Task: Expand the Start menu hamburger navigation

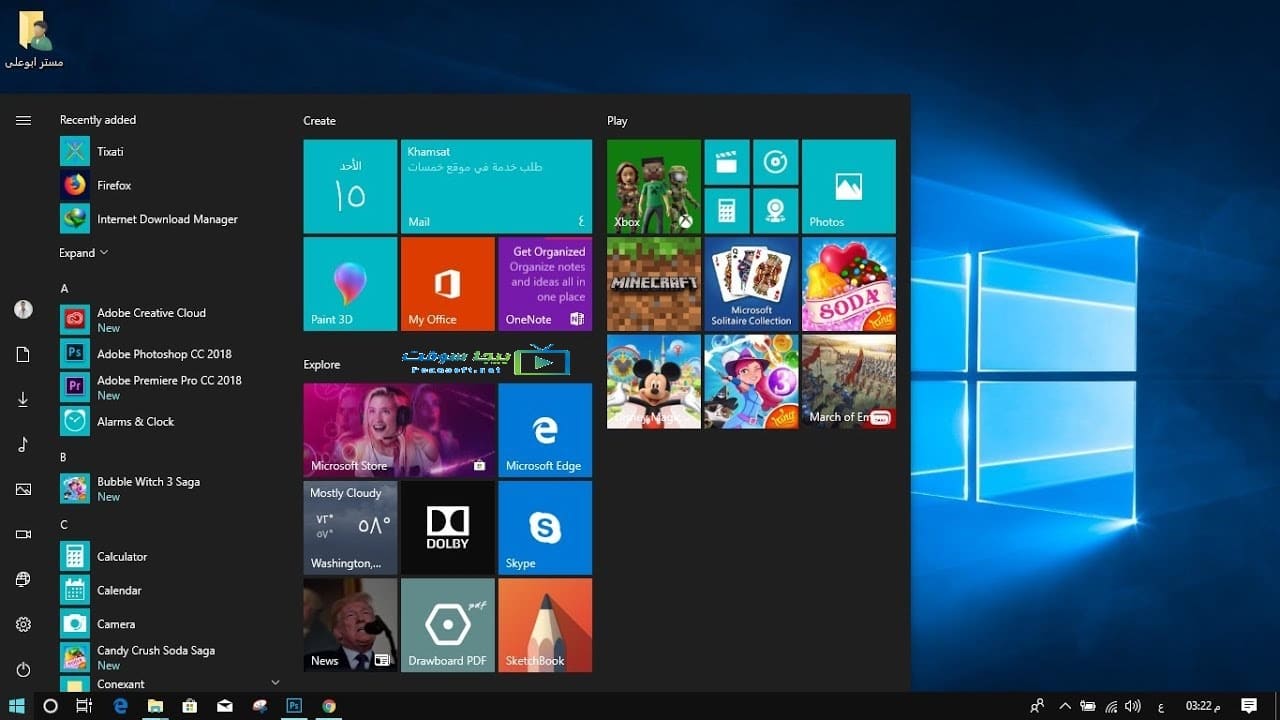Action: (23, 120)
